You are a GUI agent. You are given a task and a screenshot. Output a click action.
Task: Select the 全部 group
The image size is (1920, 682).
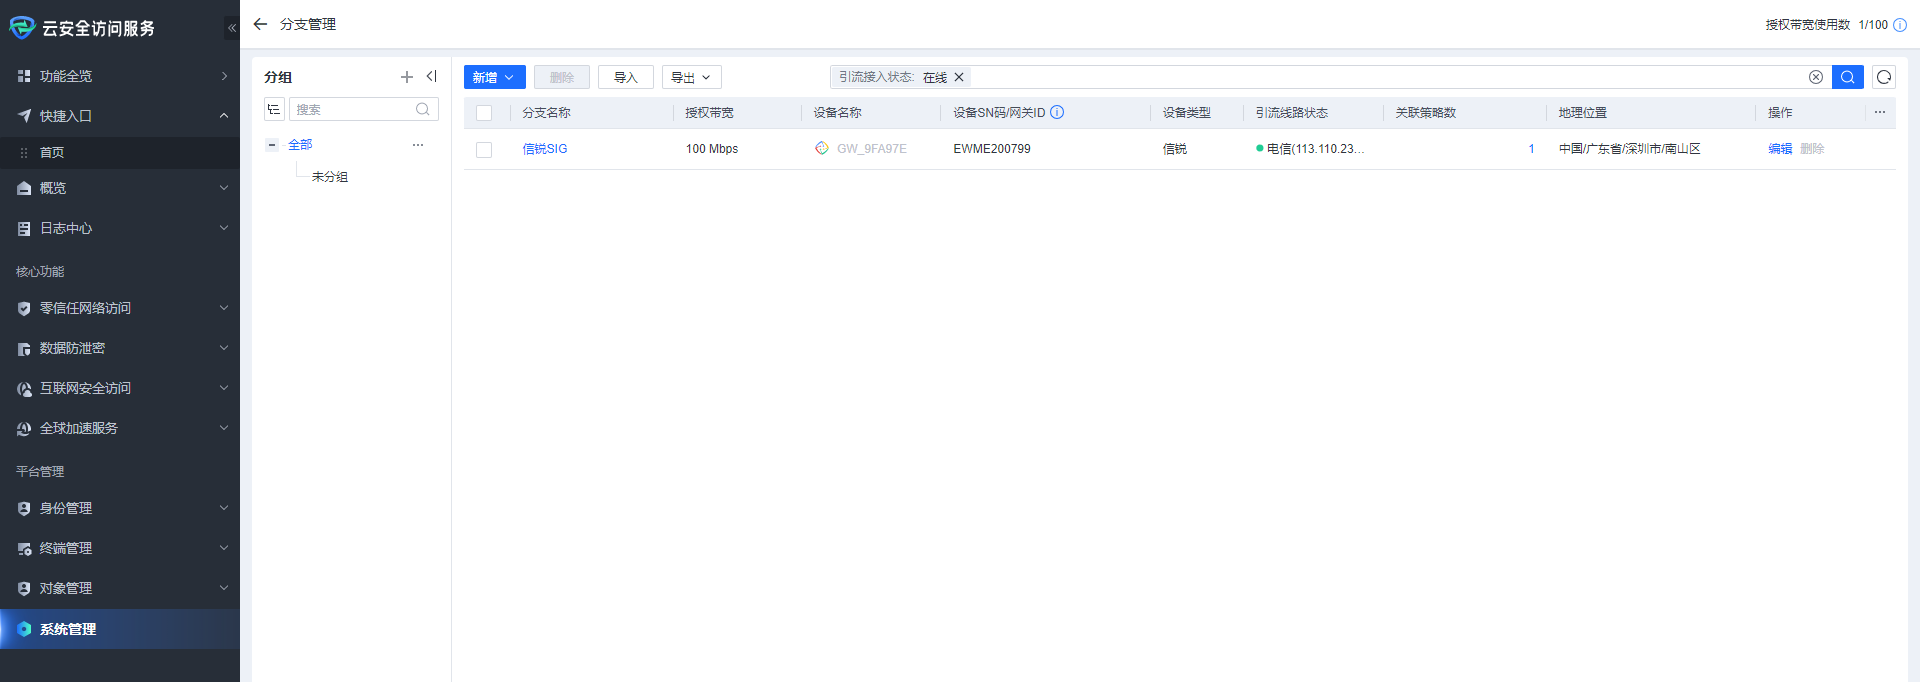(x=300, y=145)
